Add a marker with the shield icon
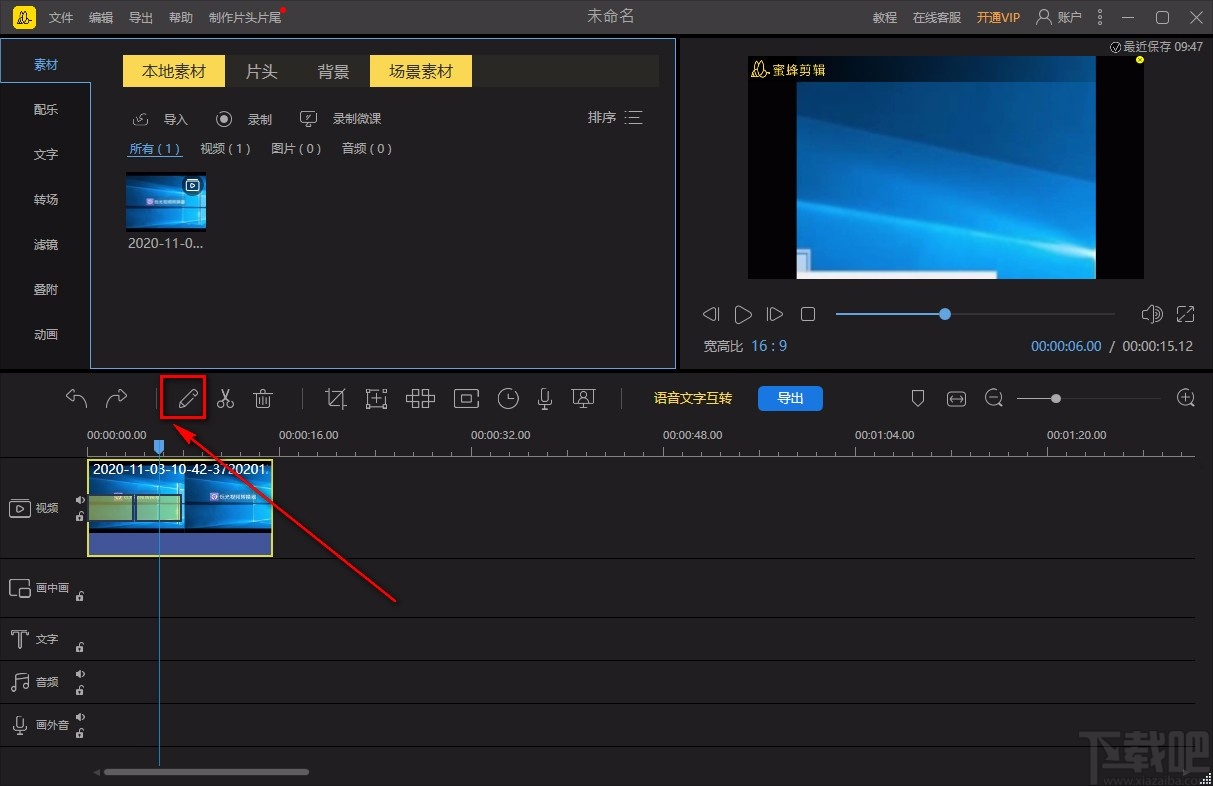 tap(918, 398)
